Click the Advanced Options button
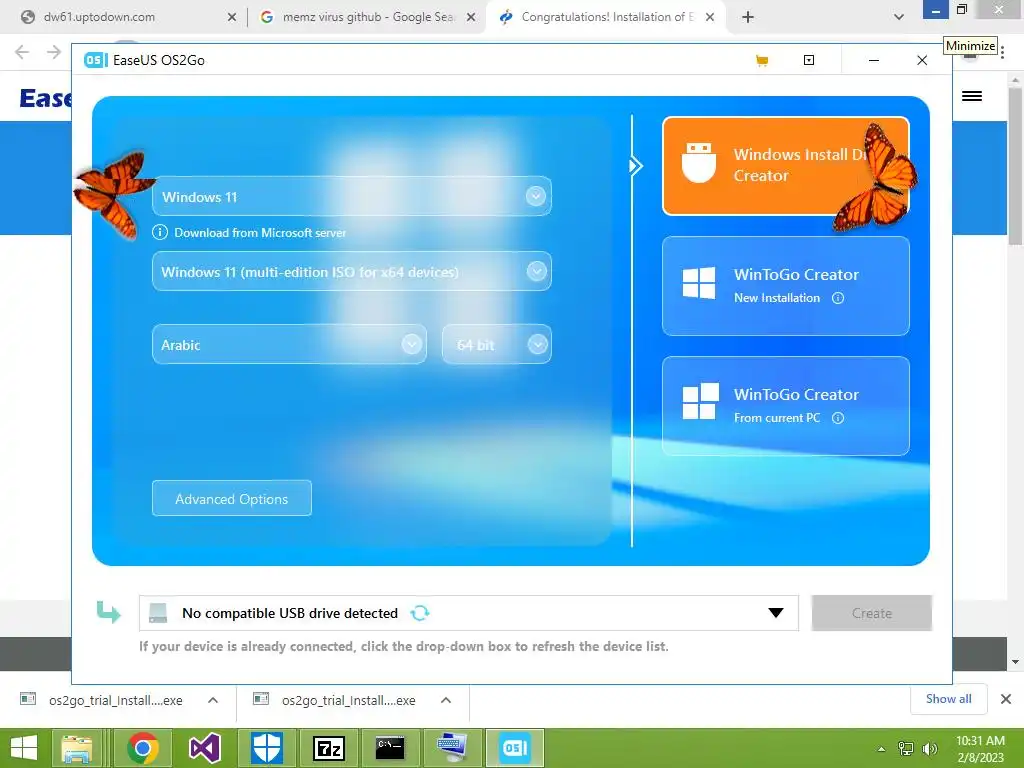 tap(232, 498)
